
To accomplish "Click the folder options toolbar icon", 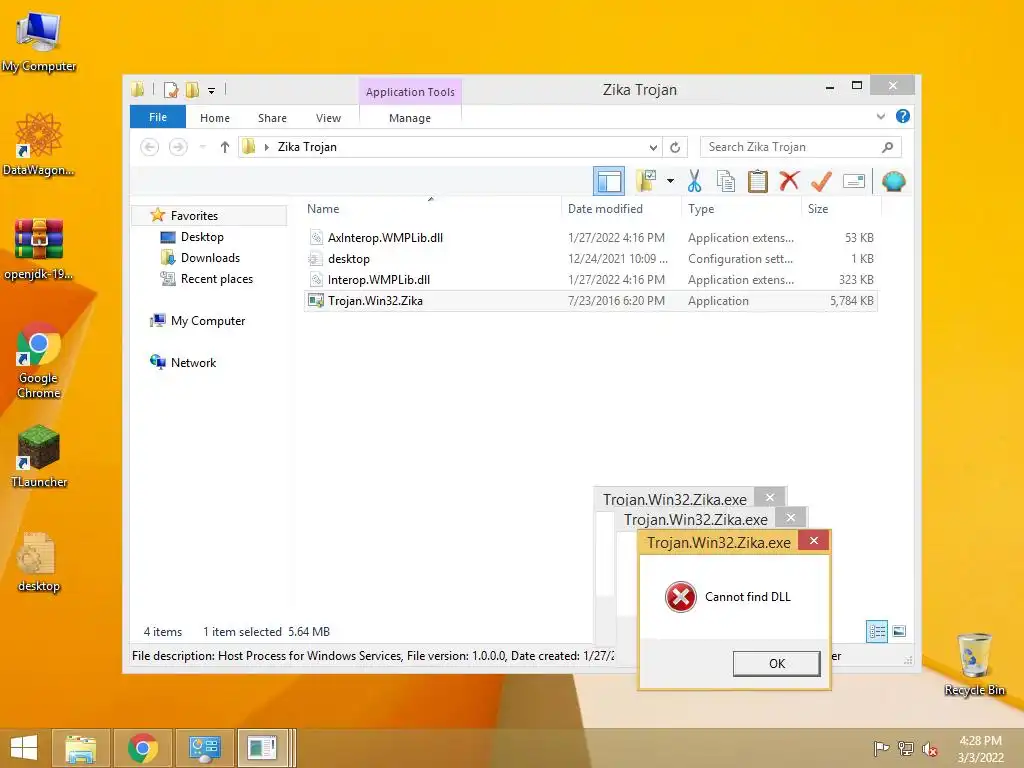I will click(647, 181).
